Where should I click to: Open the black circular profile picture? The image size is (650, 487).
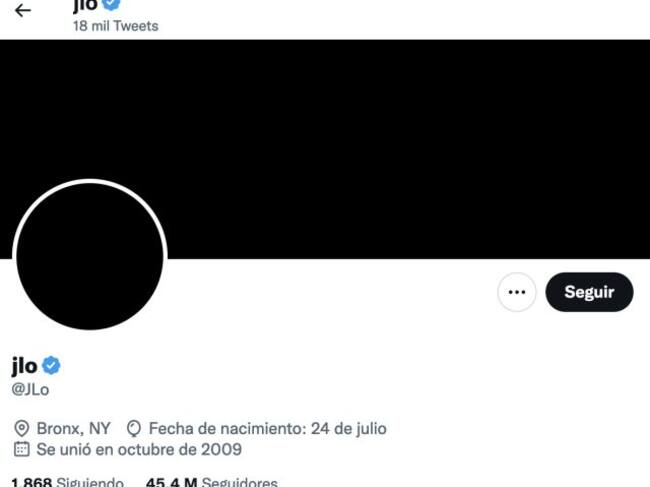(90, 256)
